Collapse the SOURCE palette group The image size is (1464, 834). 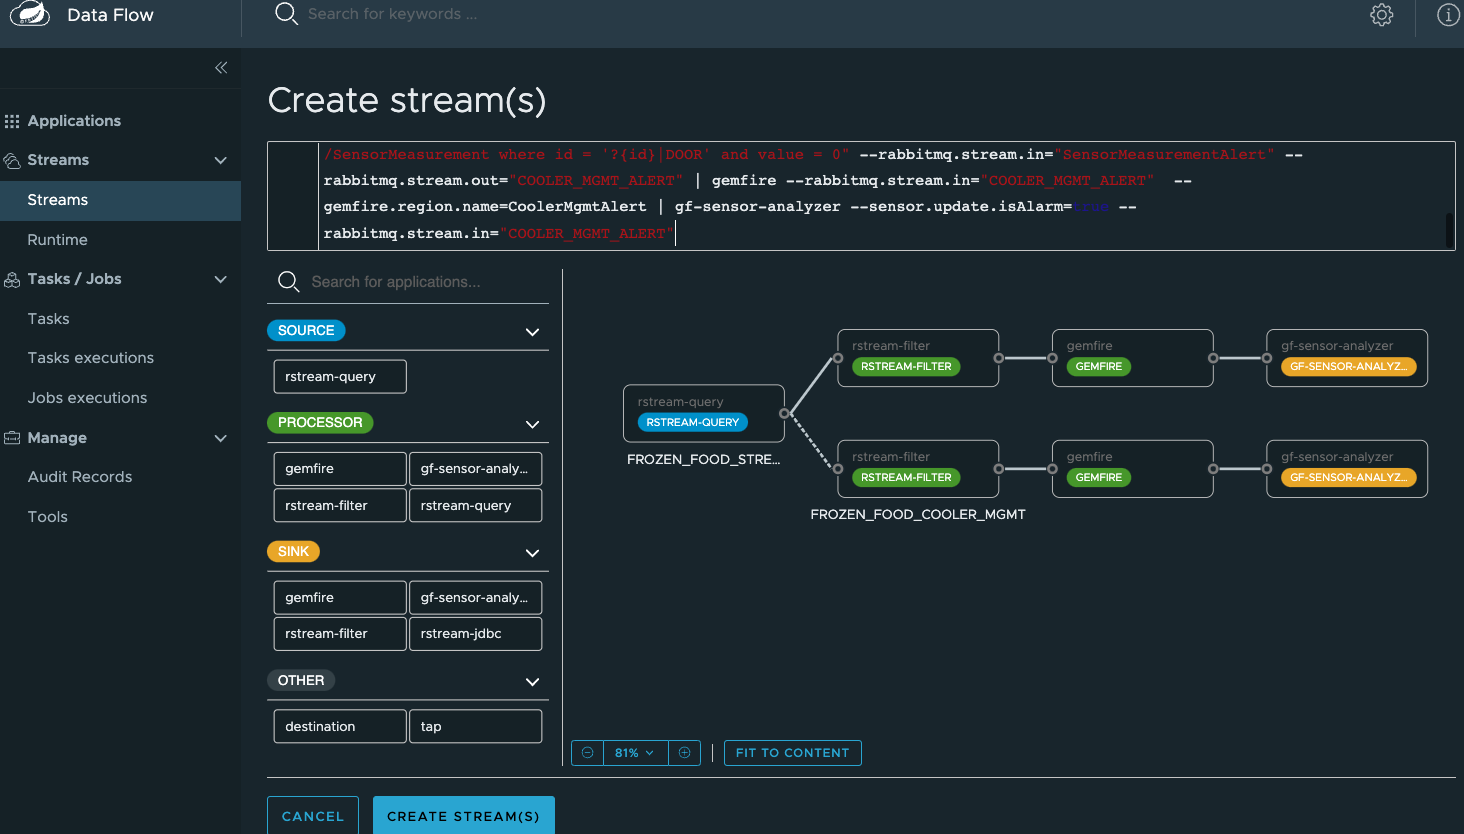(x=532, y=332)
